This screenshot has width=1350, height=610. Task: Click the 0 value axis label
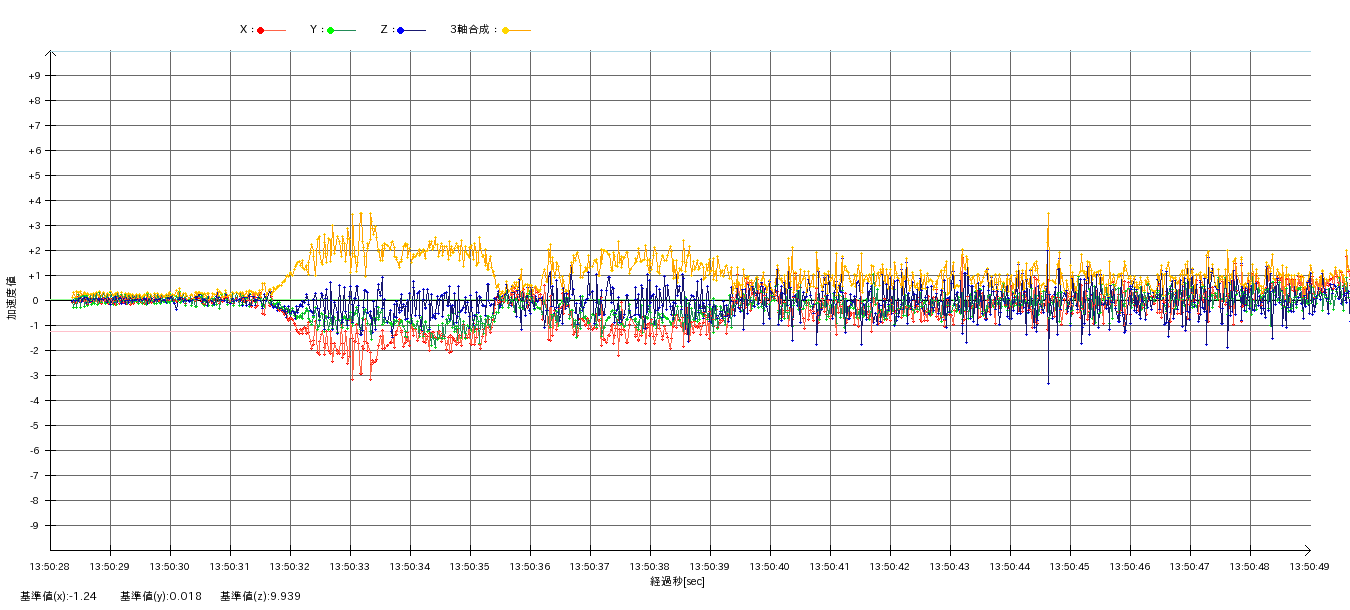click(37, 301)
